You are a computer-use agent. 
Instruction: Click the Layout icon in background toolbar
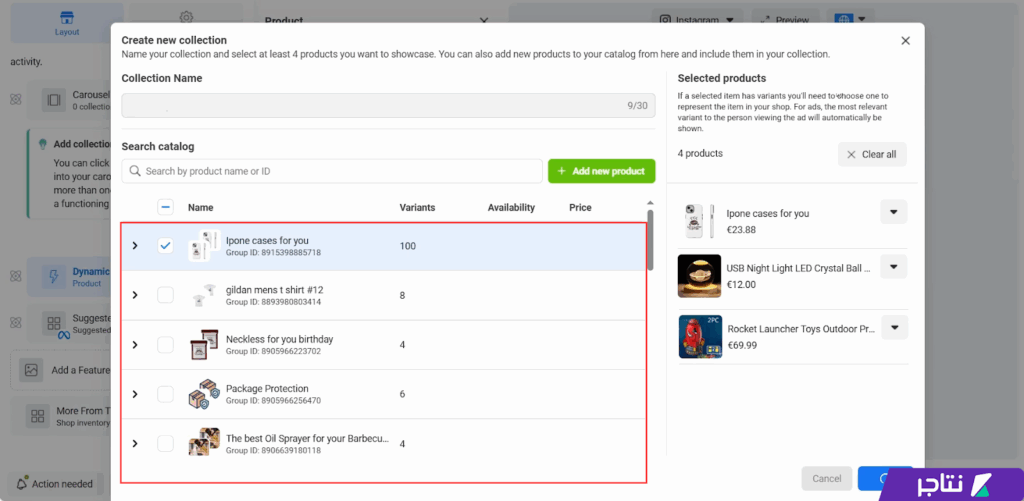[x=67, y=22]
